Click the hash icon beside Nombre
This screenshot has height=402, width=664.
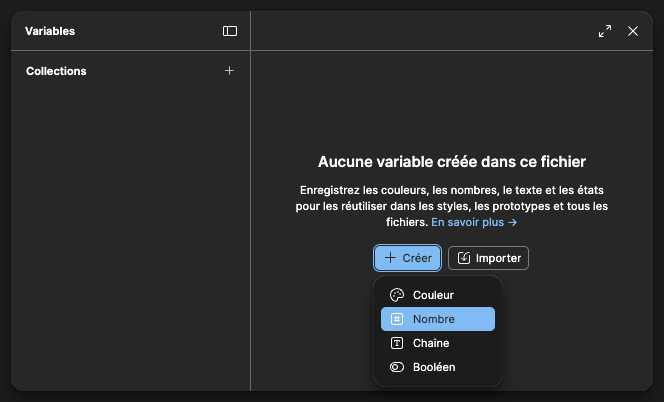coord(397,319)
